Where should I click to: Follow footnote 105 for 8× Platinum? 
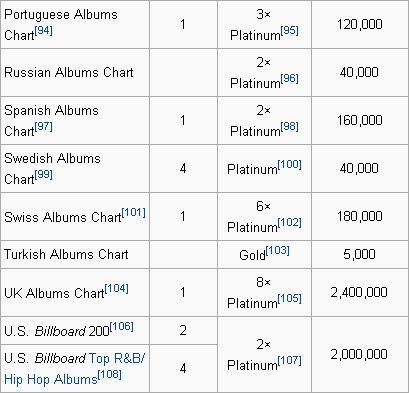(x=290, y=298)
